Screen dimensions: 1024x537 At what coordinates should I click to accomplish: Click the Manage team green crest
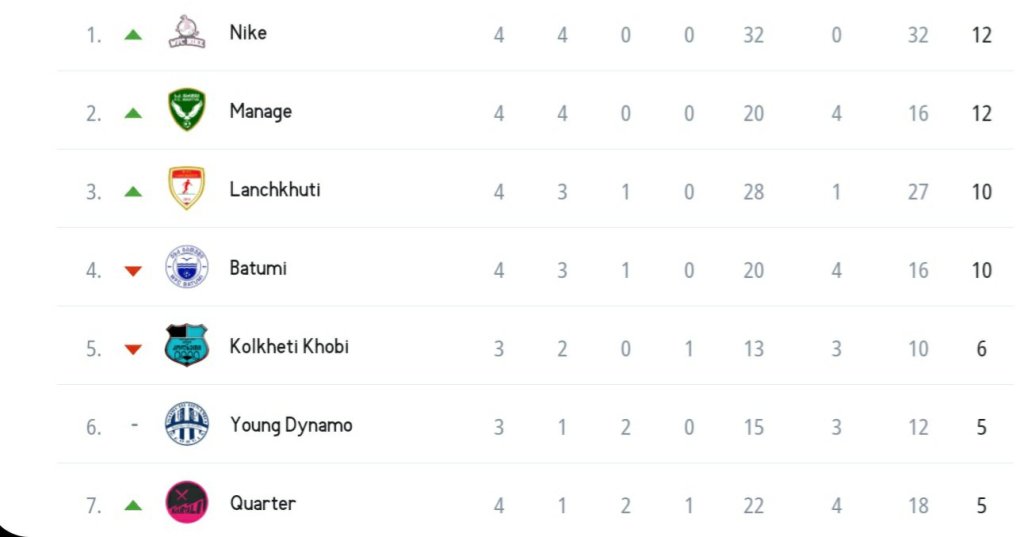click(186, 111)
